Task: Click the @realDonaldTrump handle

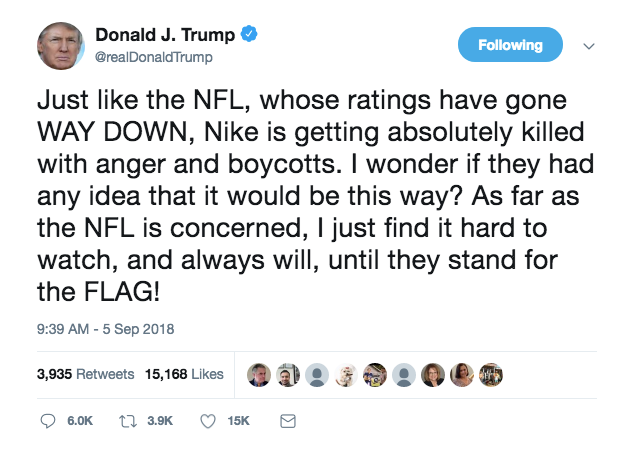Action: click(154, 57)
